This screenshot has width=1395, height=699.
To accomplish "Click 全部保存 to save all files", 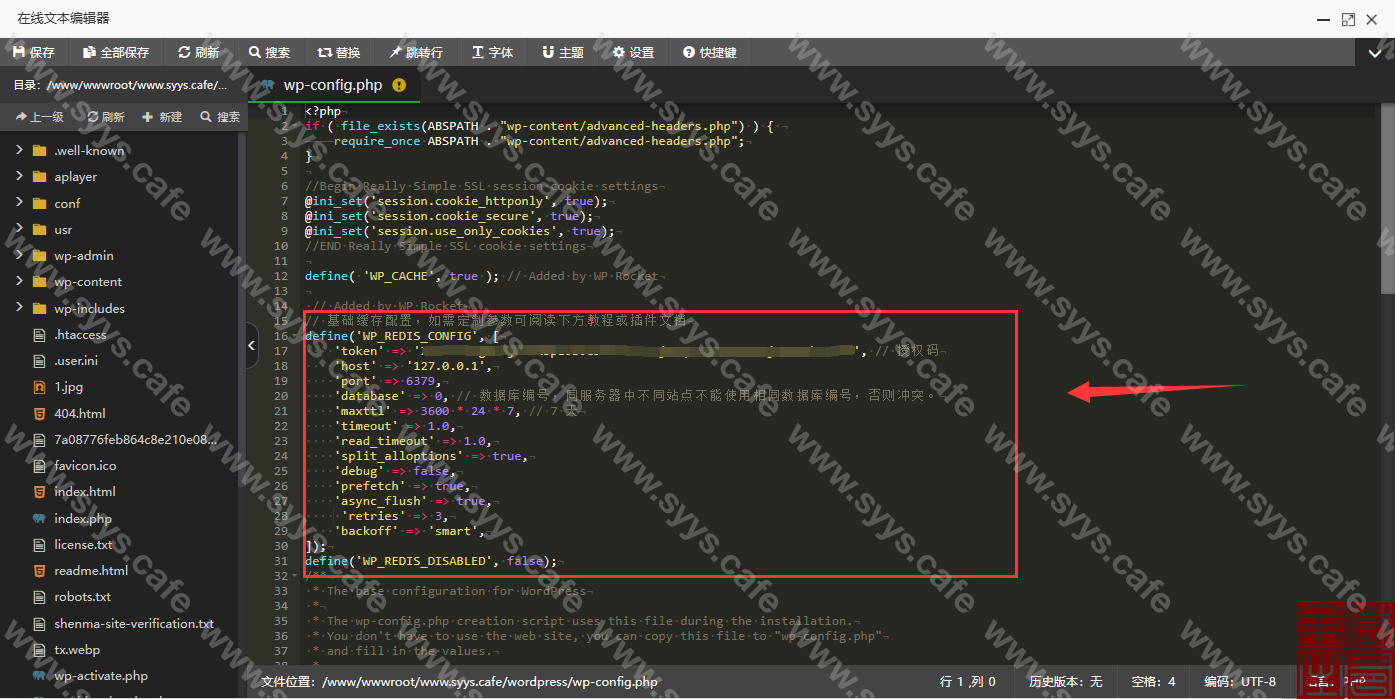I will click(x=116, y=52).
